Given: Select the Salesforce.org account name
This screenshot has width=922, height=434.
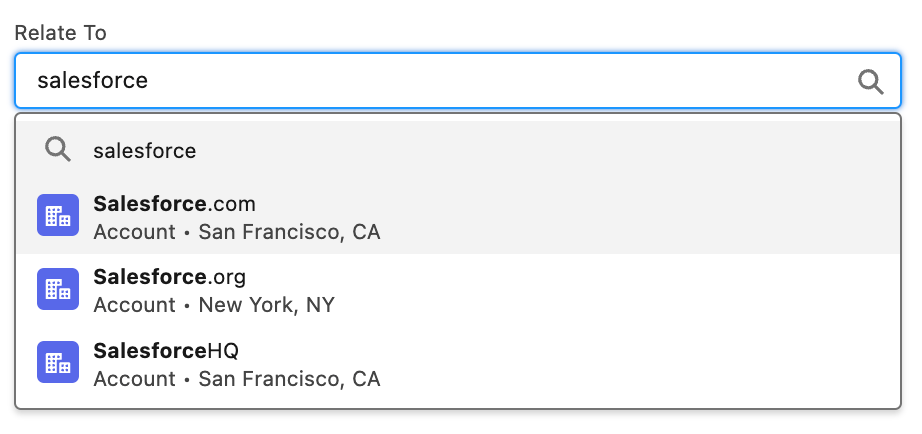Looking at the screenshot, I should click(170, 277).
